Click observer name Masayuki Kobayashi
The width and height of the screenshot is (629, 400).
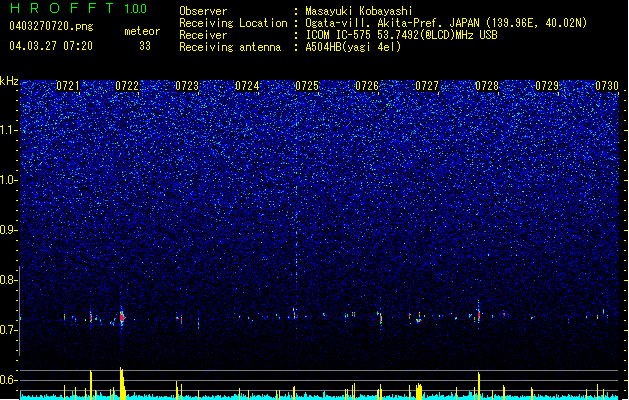pyautogui.click(x=359, y=11)
